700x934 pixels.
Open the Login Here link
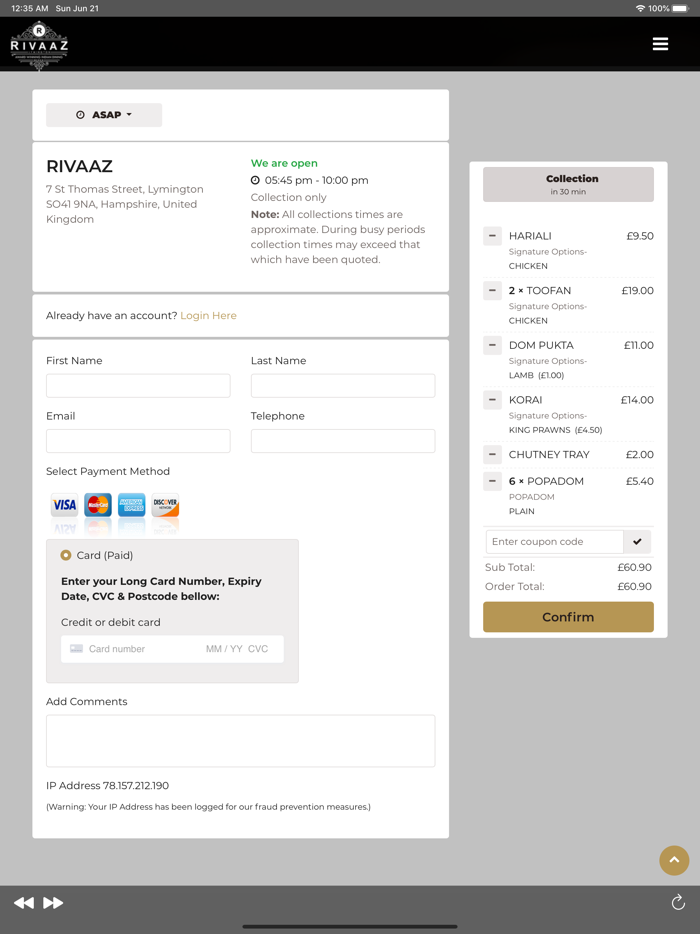pyautogui.click(x=208, y=315)
